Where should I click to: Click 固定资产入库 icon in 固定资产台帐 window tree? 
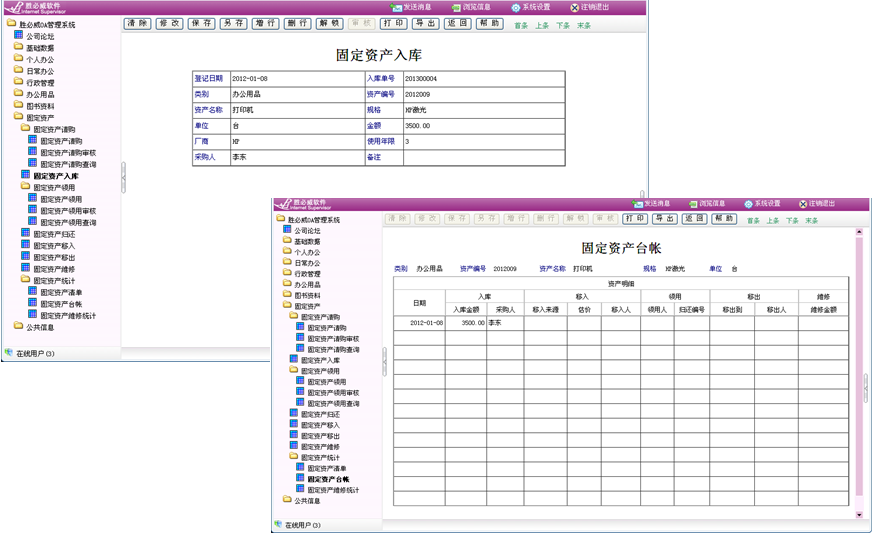point(294,359)
